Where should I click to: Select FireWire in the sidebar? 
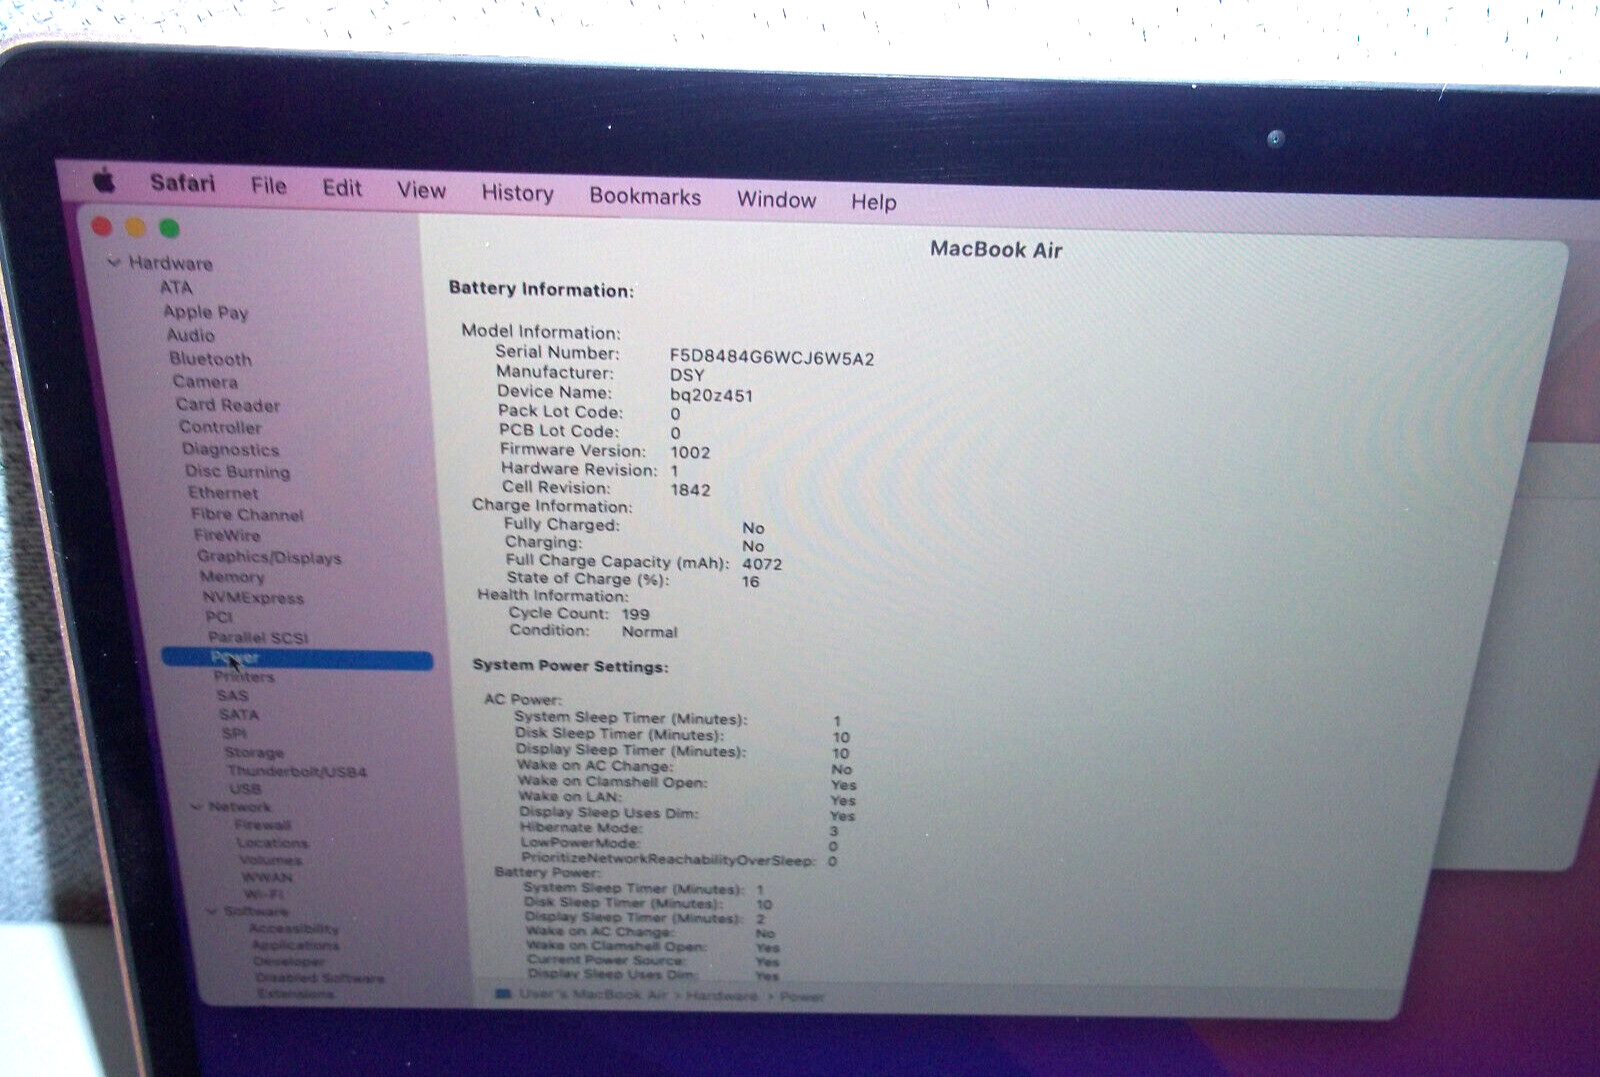[227, 536]
